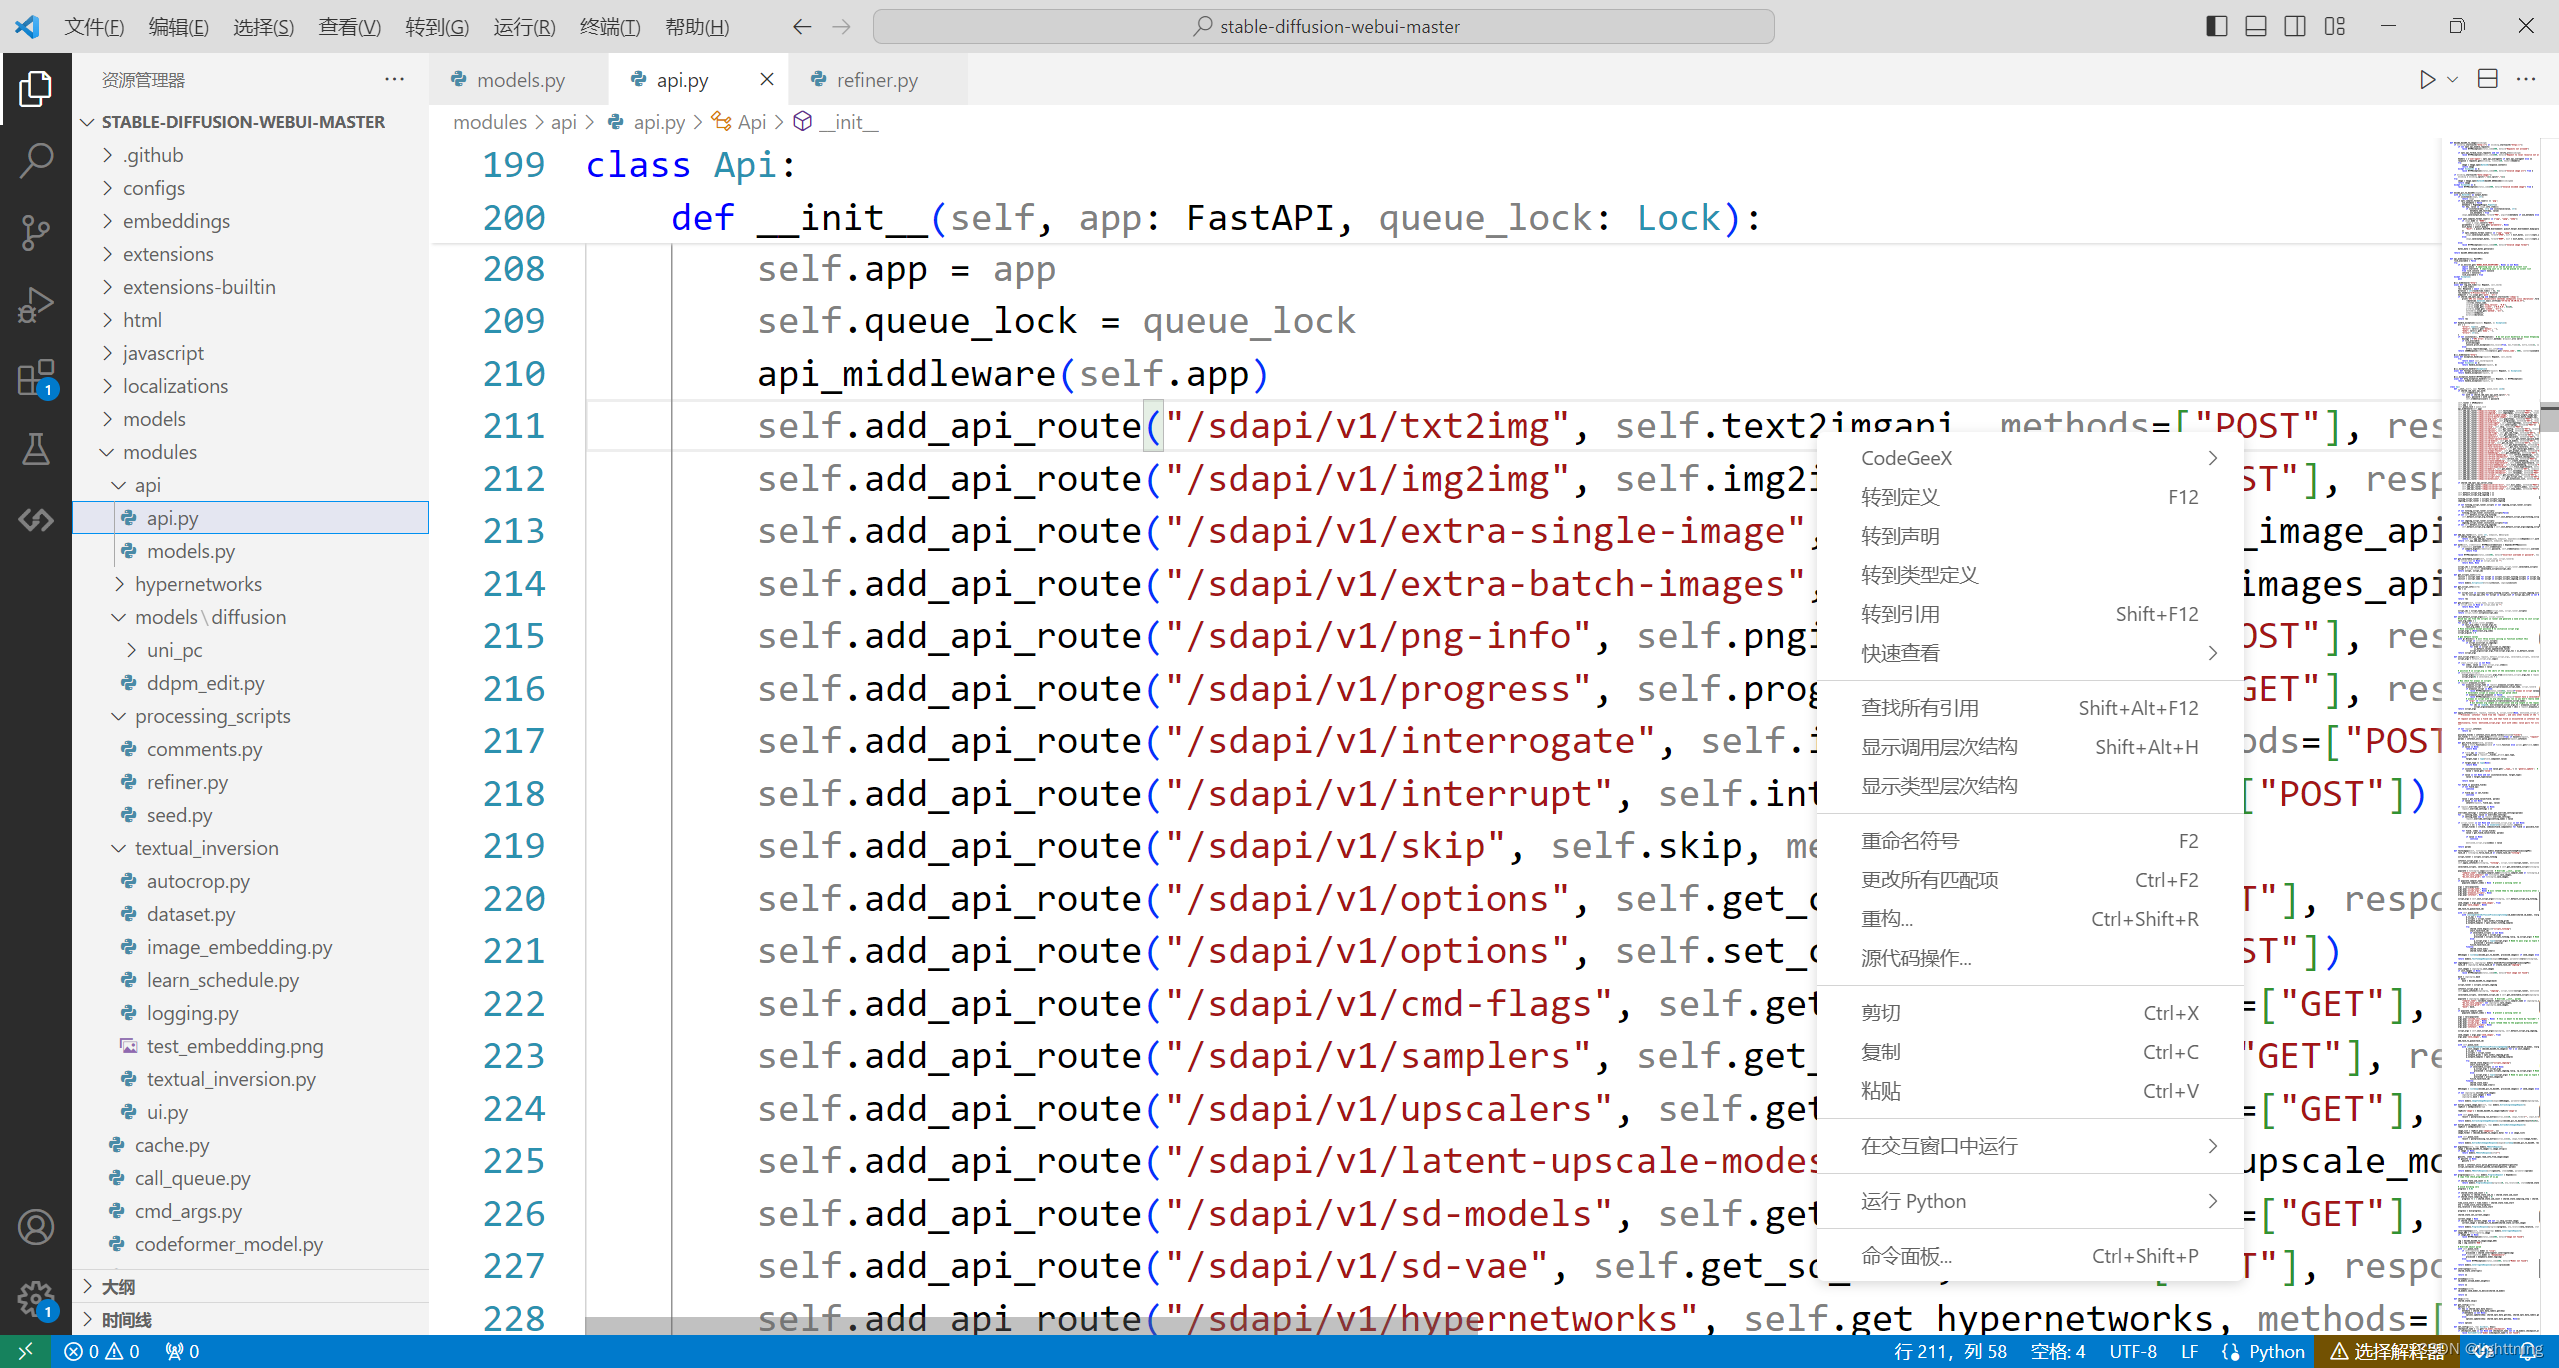
Task: Open the Testing flask icon
Action: pos(36,450)
